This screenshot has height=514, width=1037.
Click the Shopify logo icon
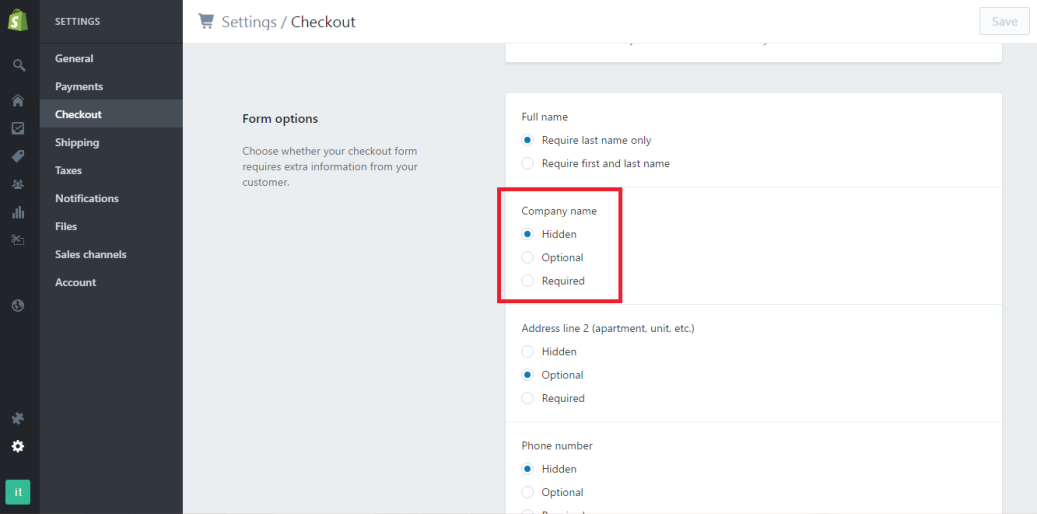[18, 21]
